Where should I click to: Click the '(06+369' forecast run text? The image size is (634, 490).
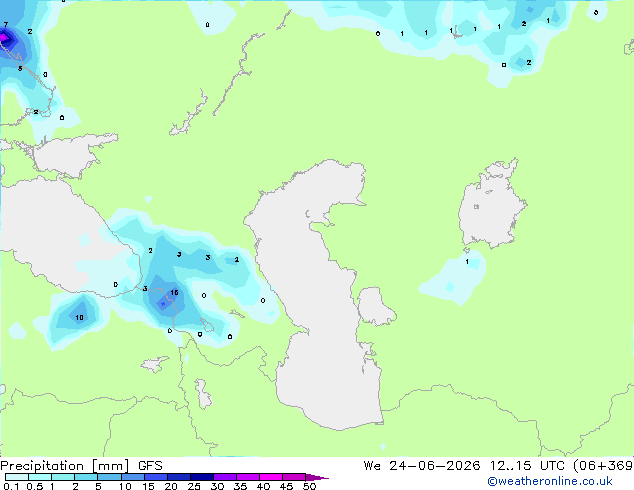tap(603, 466)
